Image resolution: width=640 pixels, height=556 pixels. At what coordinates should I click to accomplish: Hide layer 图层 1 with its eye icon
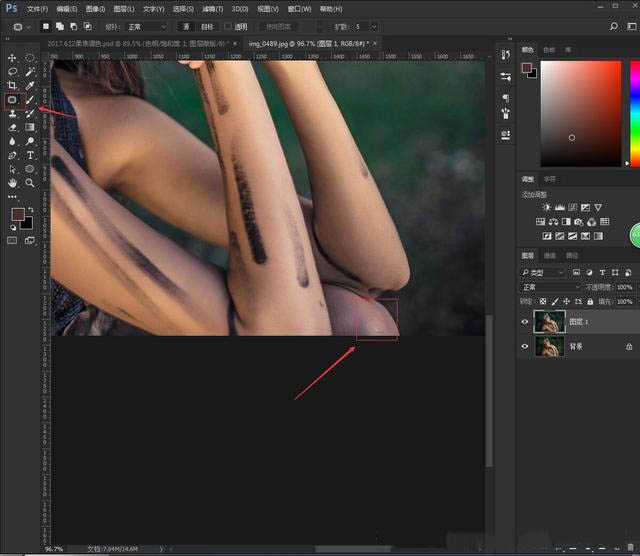[526, 321]
